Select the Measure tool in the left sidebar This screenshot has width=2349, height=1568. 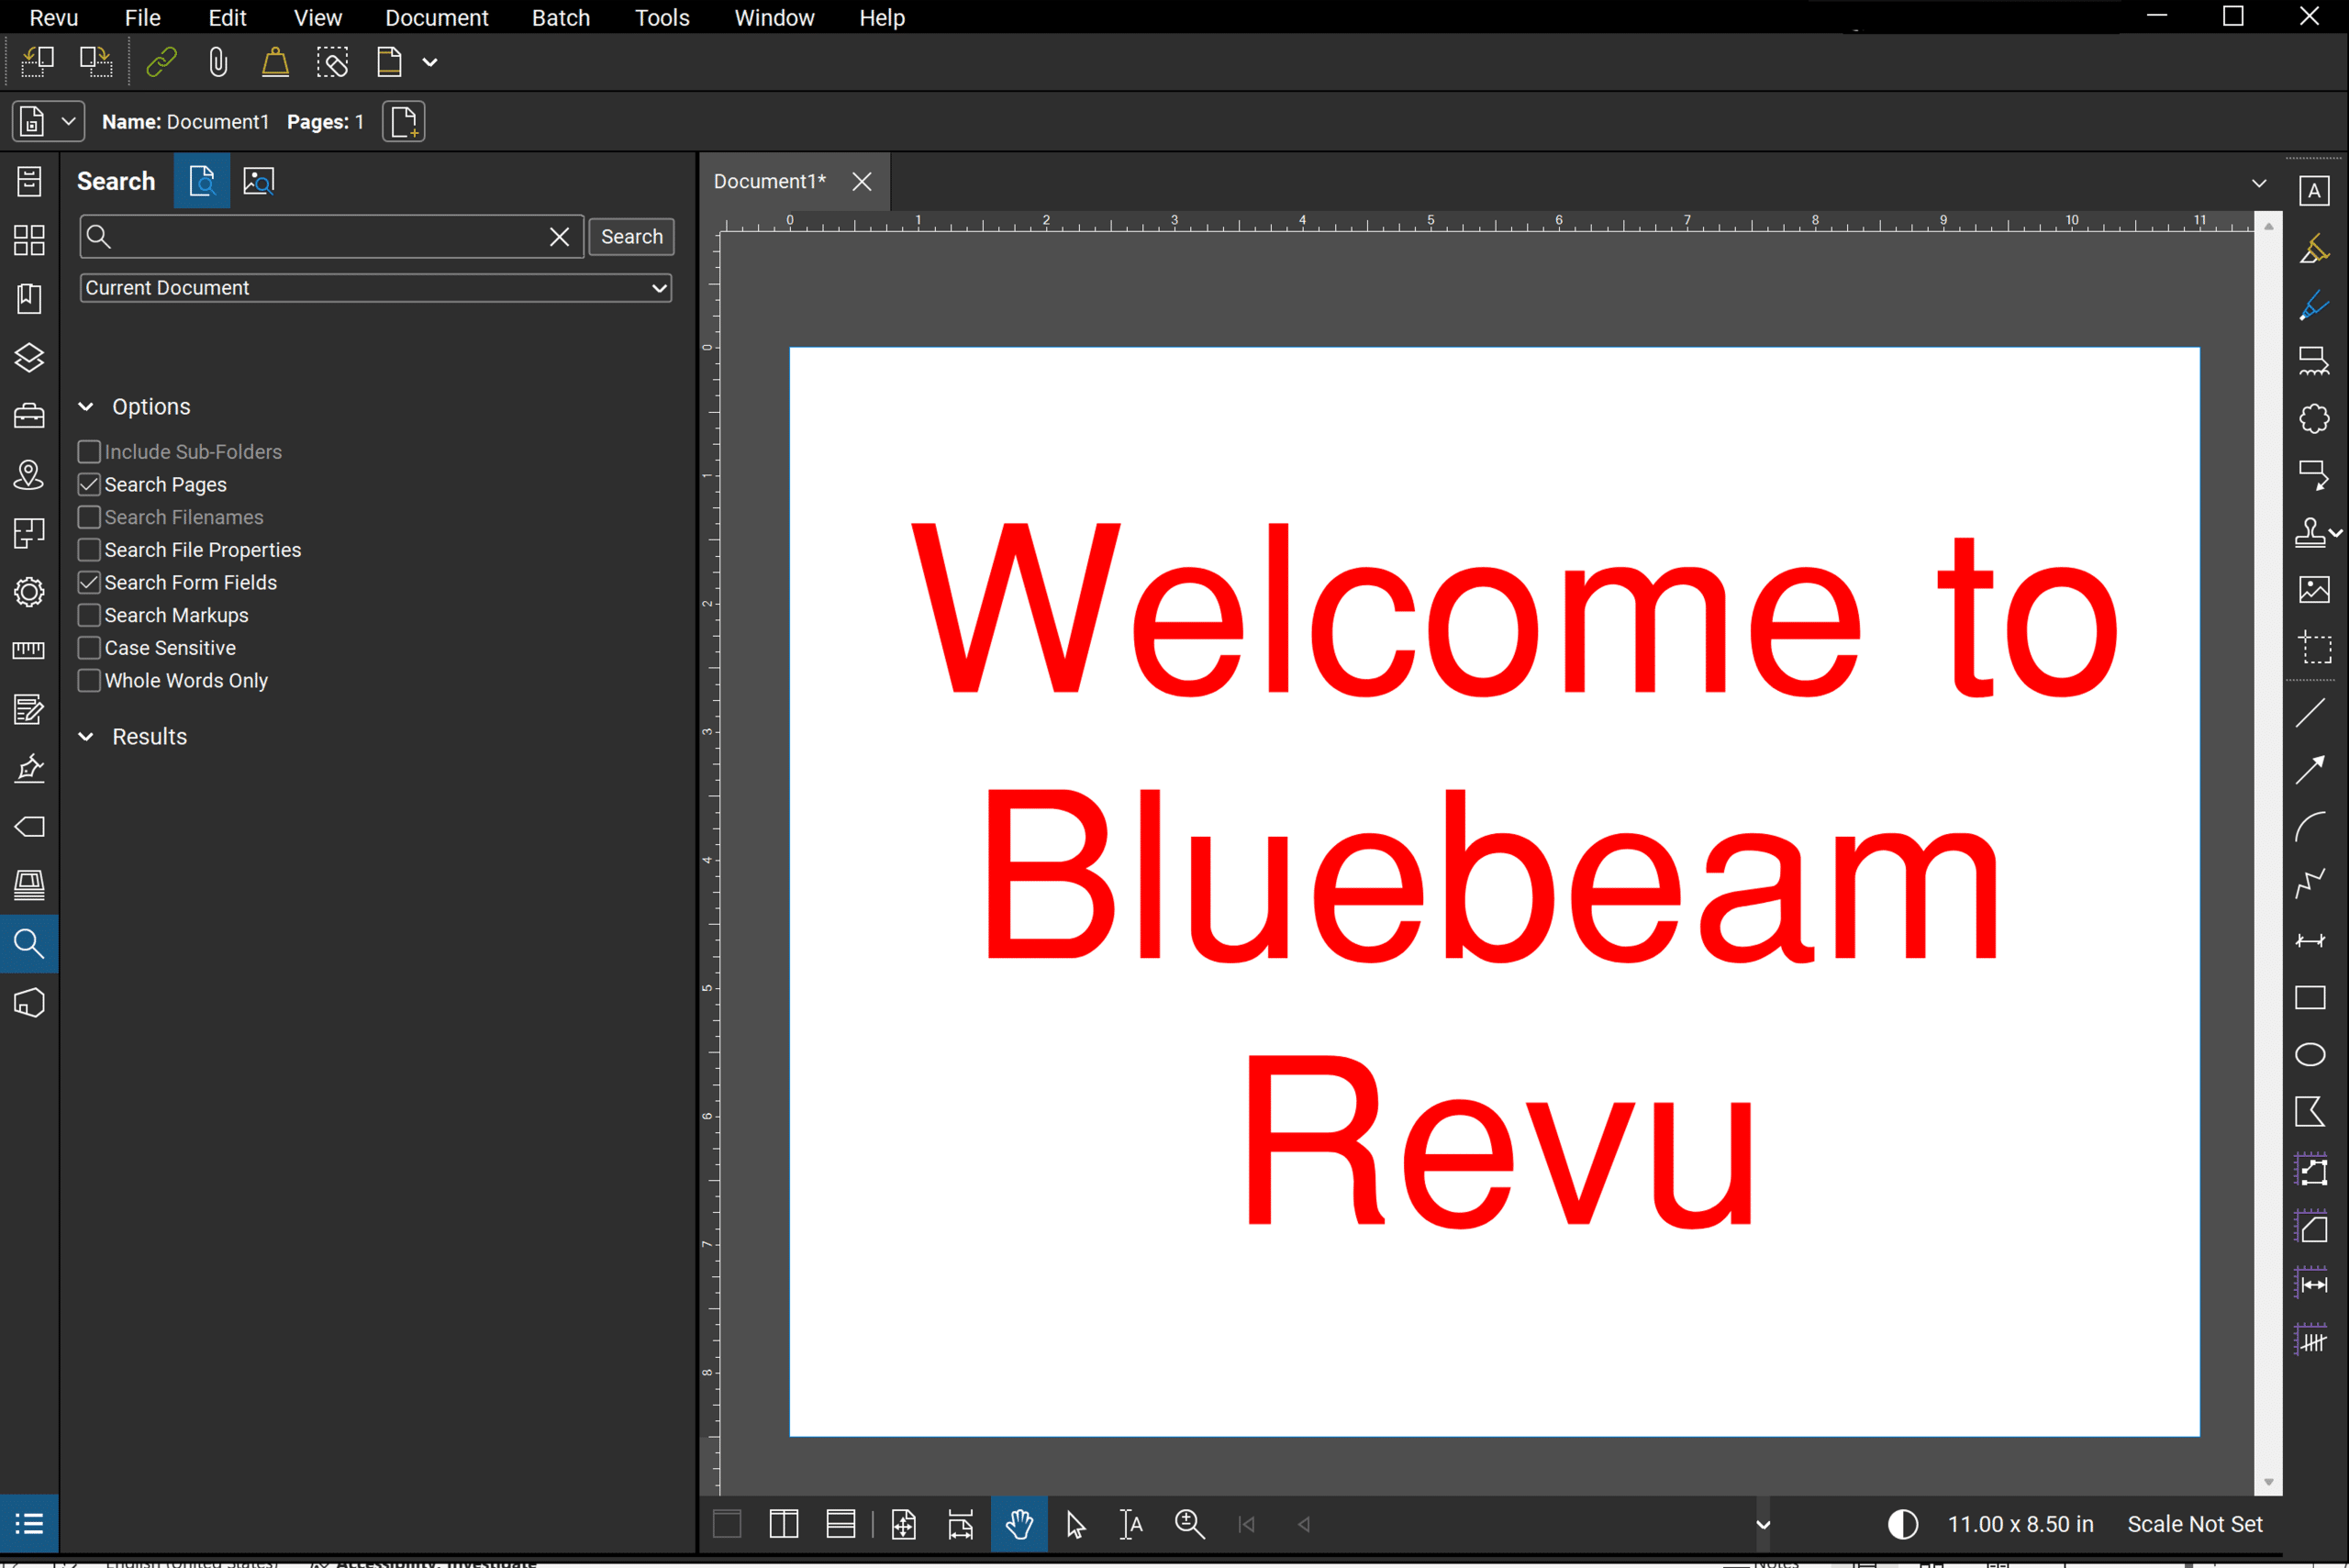tap(29, 650)
